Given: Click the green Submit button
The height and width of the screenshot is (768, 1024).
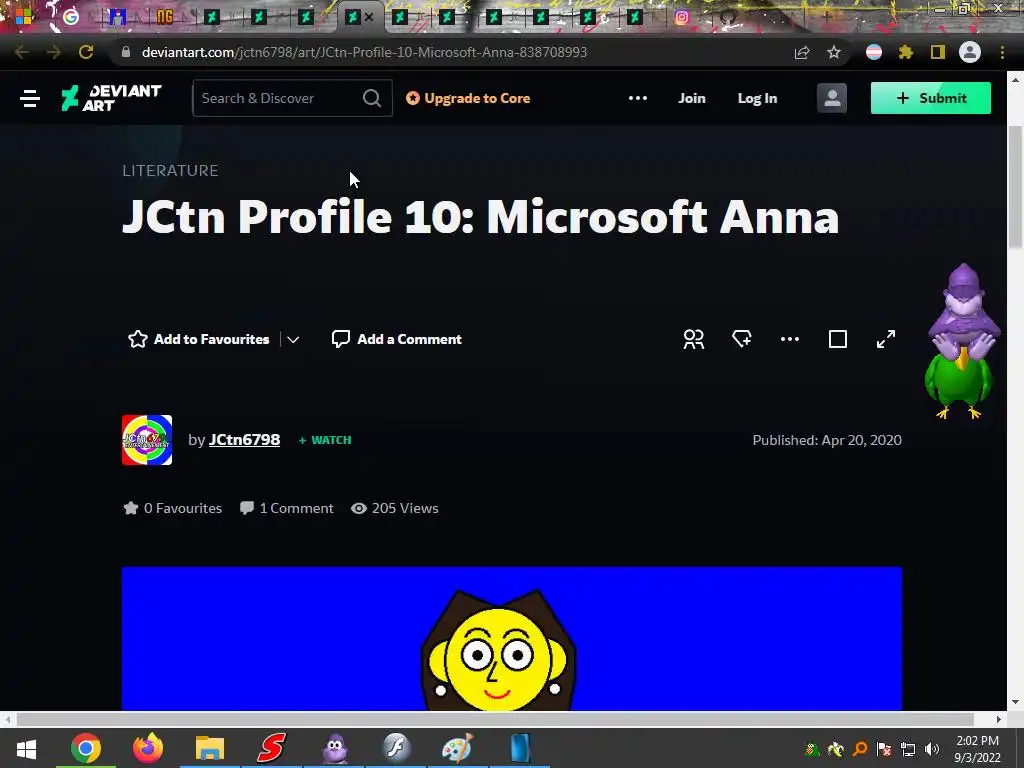Looking at the screenshot, I should click(x=931, y=99).
